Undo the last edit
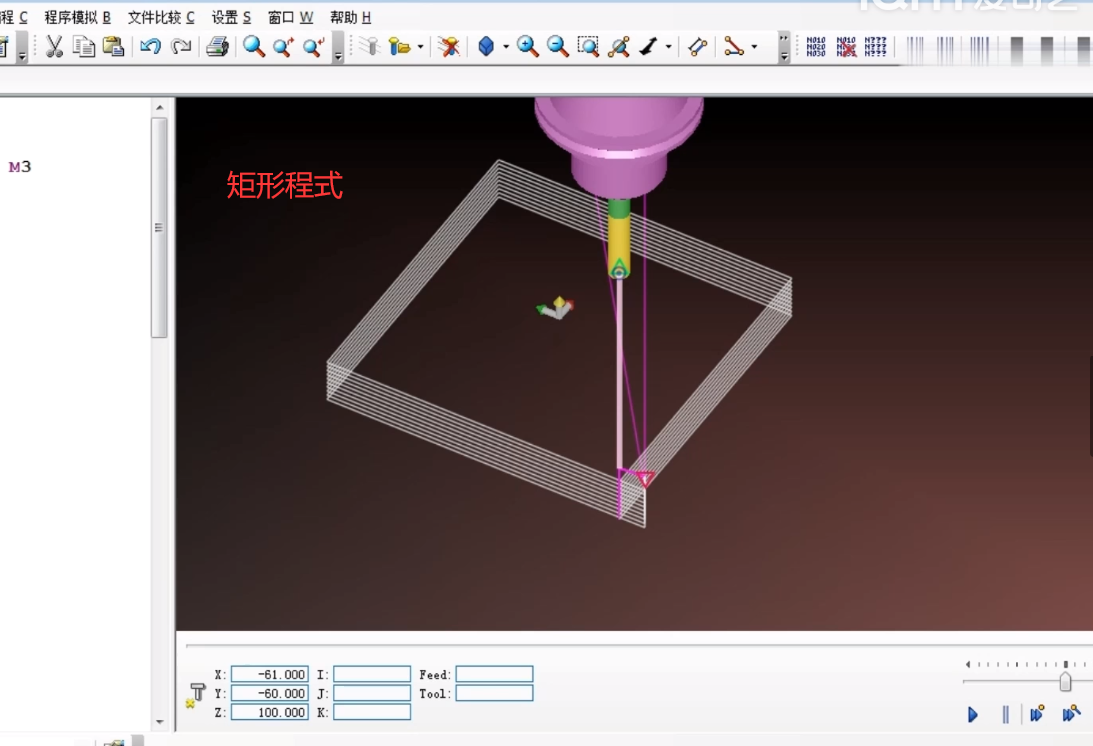 pyautogui.click(x=150, y=46)
